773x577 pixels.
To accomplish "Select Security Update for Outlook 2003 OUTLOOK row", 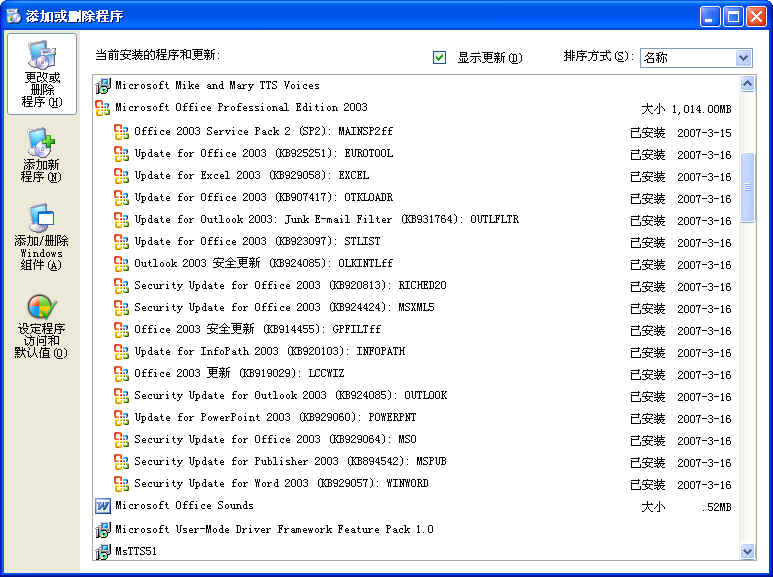I will tap(291, 395).
